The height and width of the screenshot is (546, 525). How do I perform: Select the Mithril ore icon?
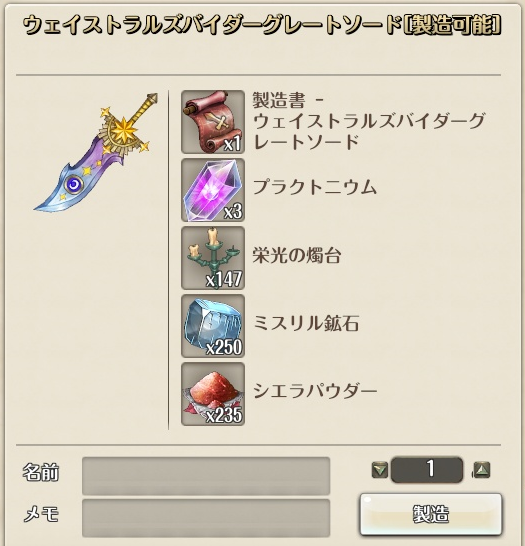pos(213,326)
